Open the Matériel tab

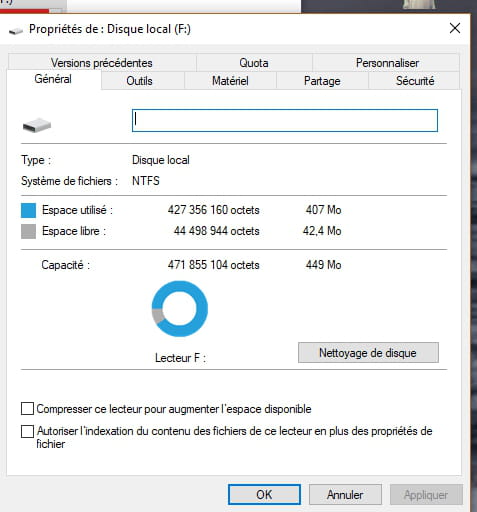point(230,81)
